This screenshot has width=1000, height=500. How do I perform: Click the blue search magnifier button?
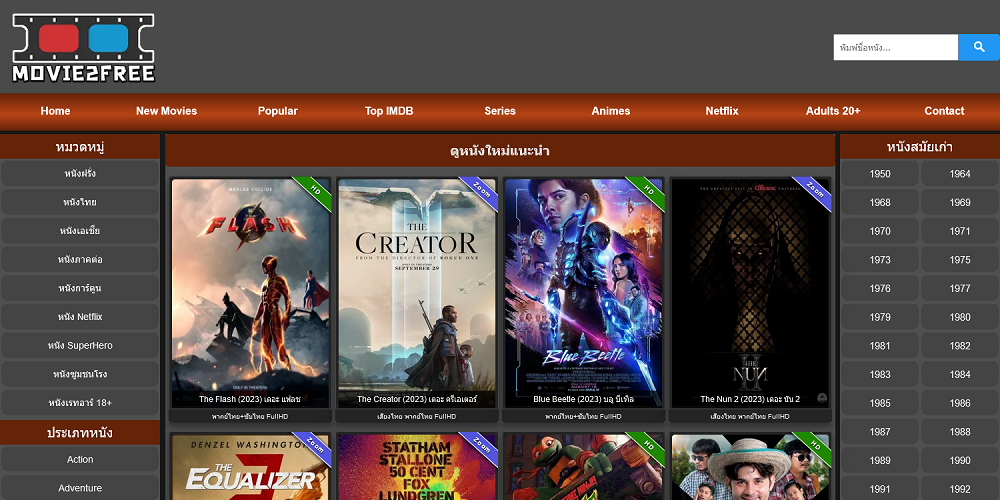pyautogui.click(x=979, y=47)
